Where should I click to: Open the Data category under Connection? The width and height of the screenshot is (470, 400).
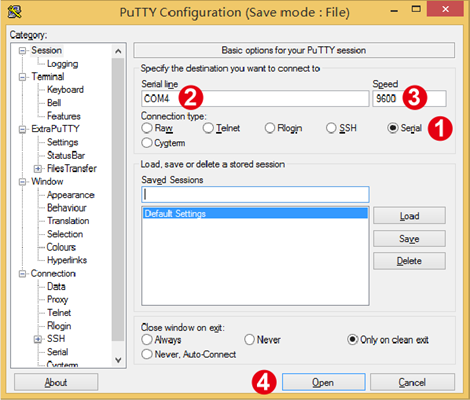56,286
